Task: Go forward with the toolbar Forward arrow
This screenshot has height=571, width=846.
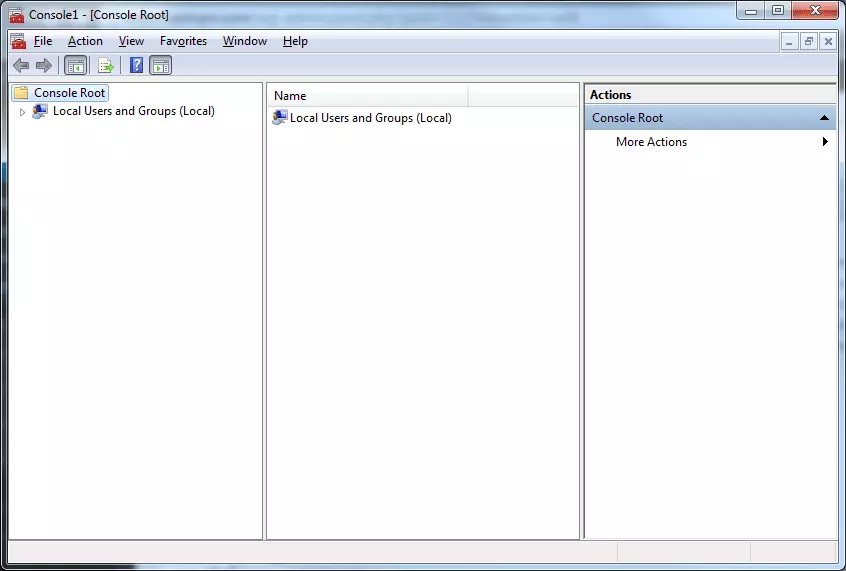Action: pyautogui.click(x=44, y=66)
